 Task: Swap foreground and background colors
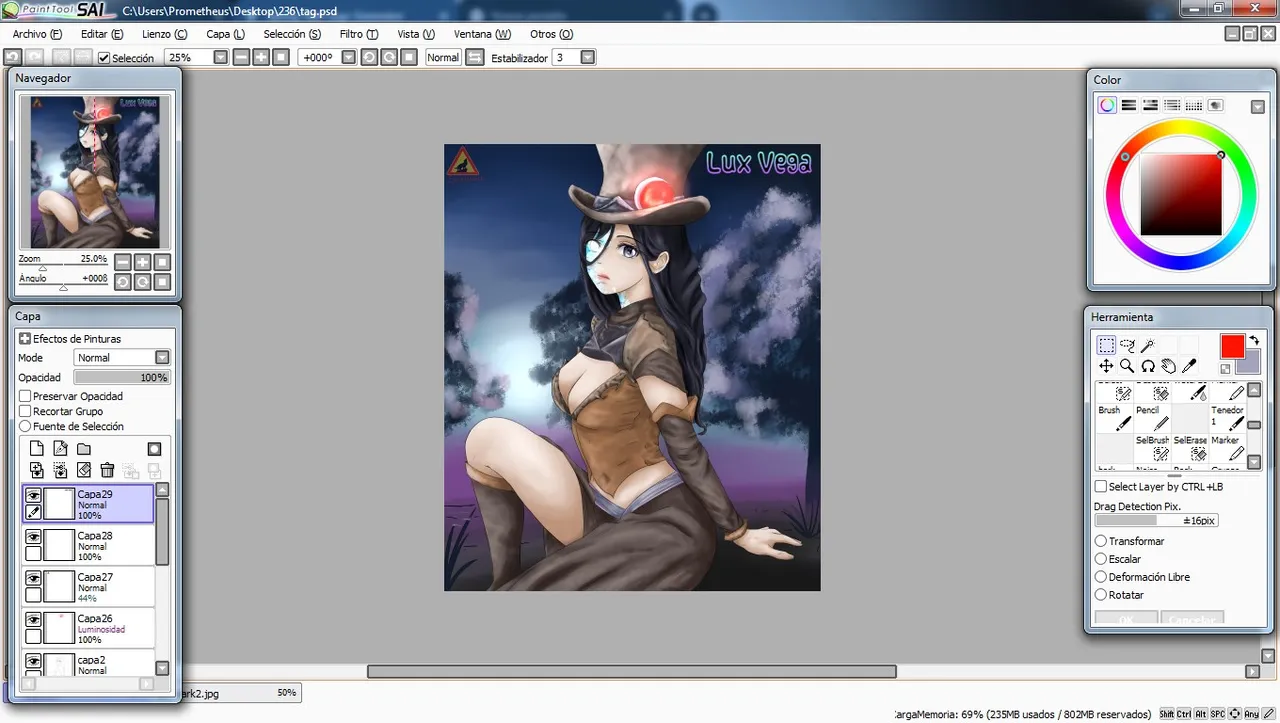pyautogui.click(x=1254, y=341)
